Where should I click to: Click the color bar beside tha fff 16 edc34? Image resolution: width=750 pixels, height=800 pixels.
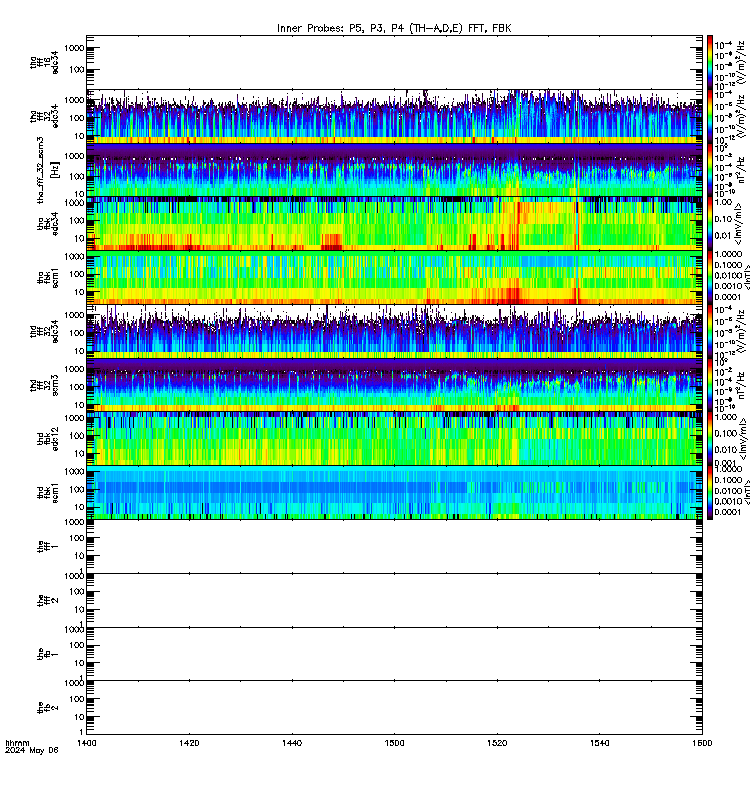[710, 62]
